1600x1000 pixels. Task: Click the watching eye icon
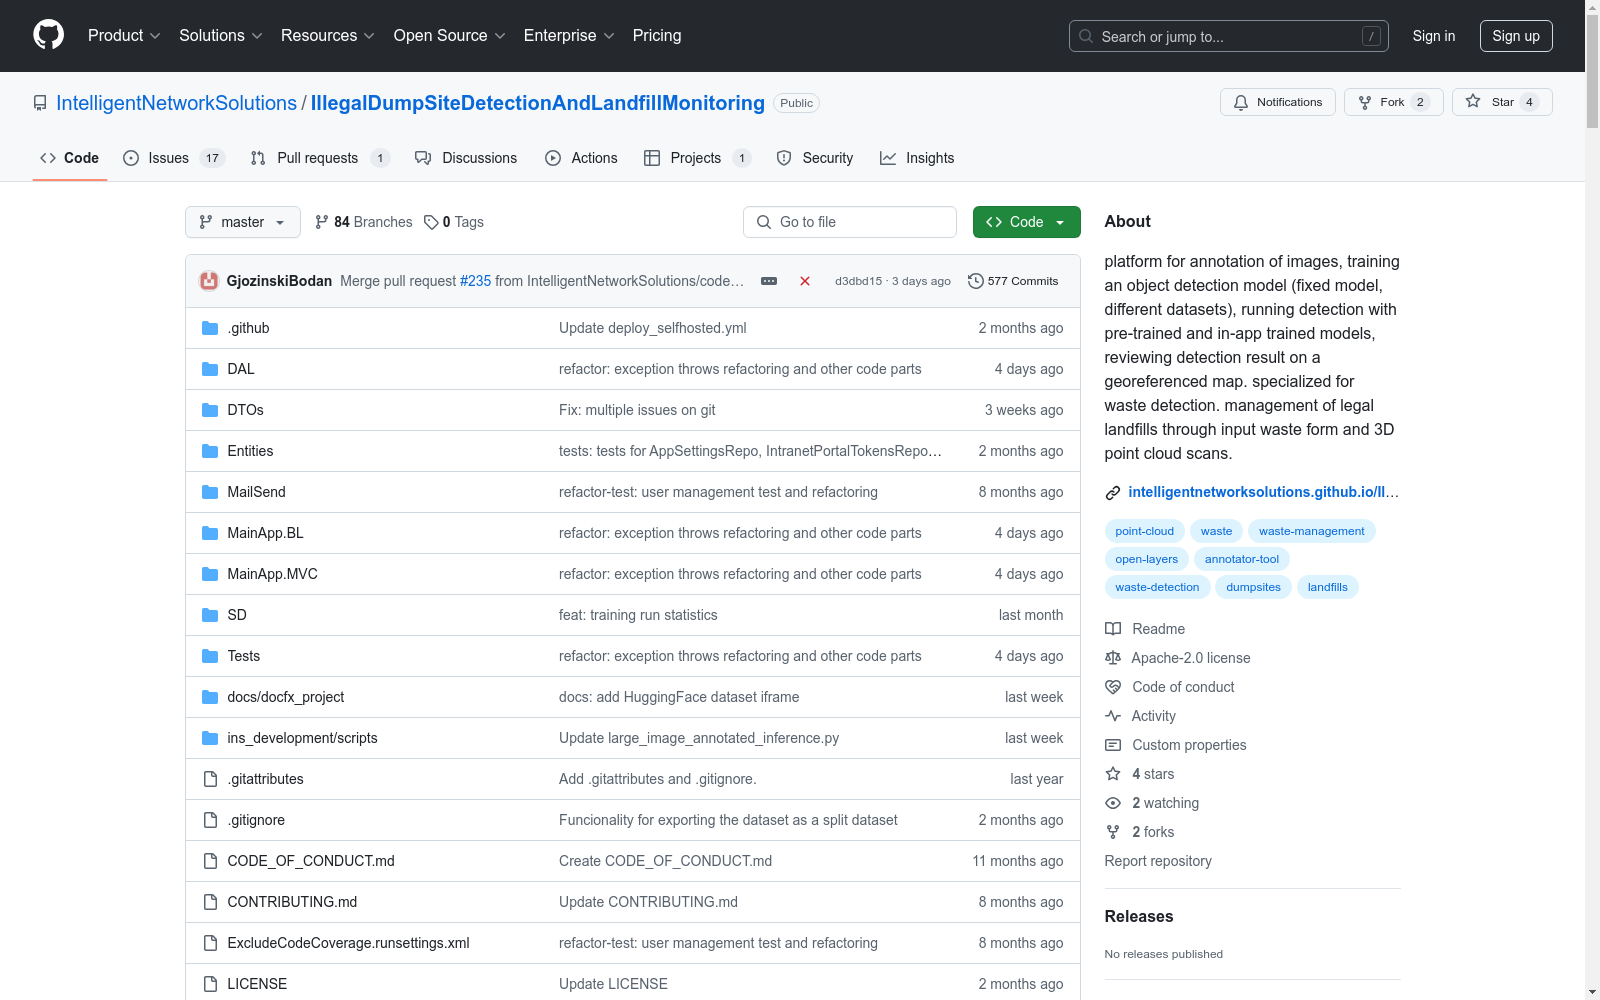click(1113, 803)
